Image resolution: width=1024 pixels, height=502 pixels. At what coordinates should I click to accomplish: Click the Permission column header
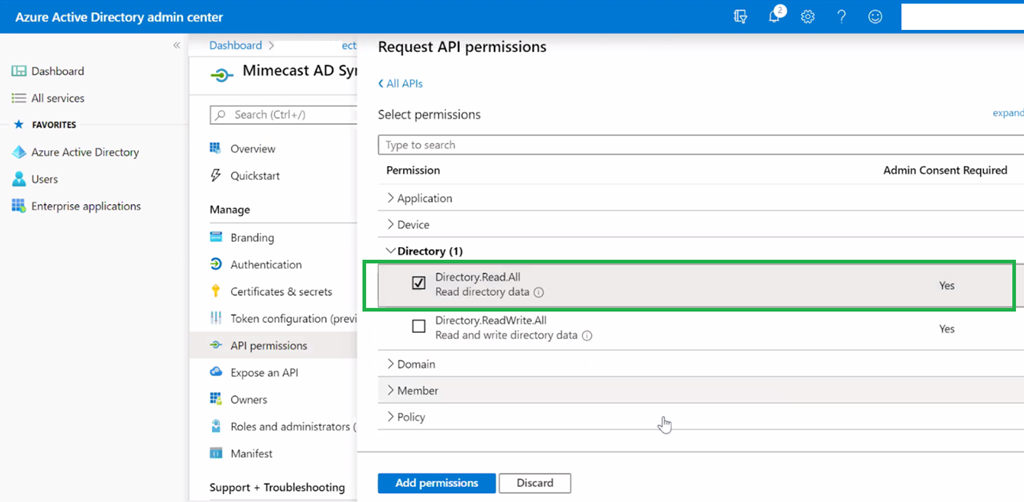tap(413, 170)
